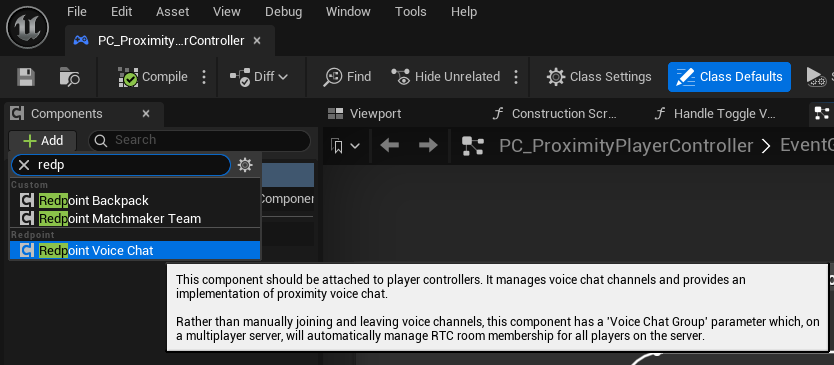Open the Diff dropdown

[x=259, y=77]
